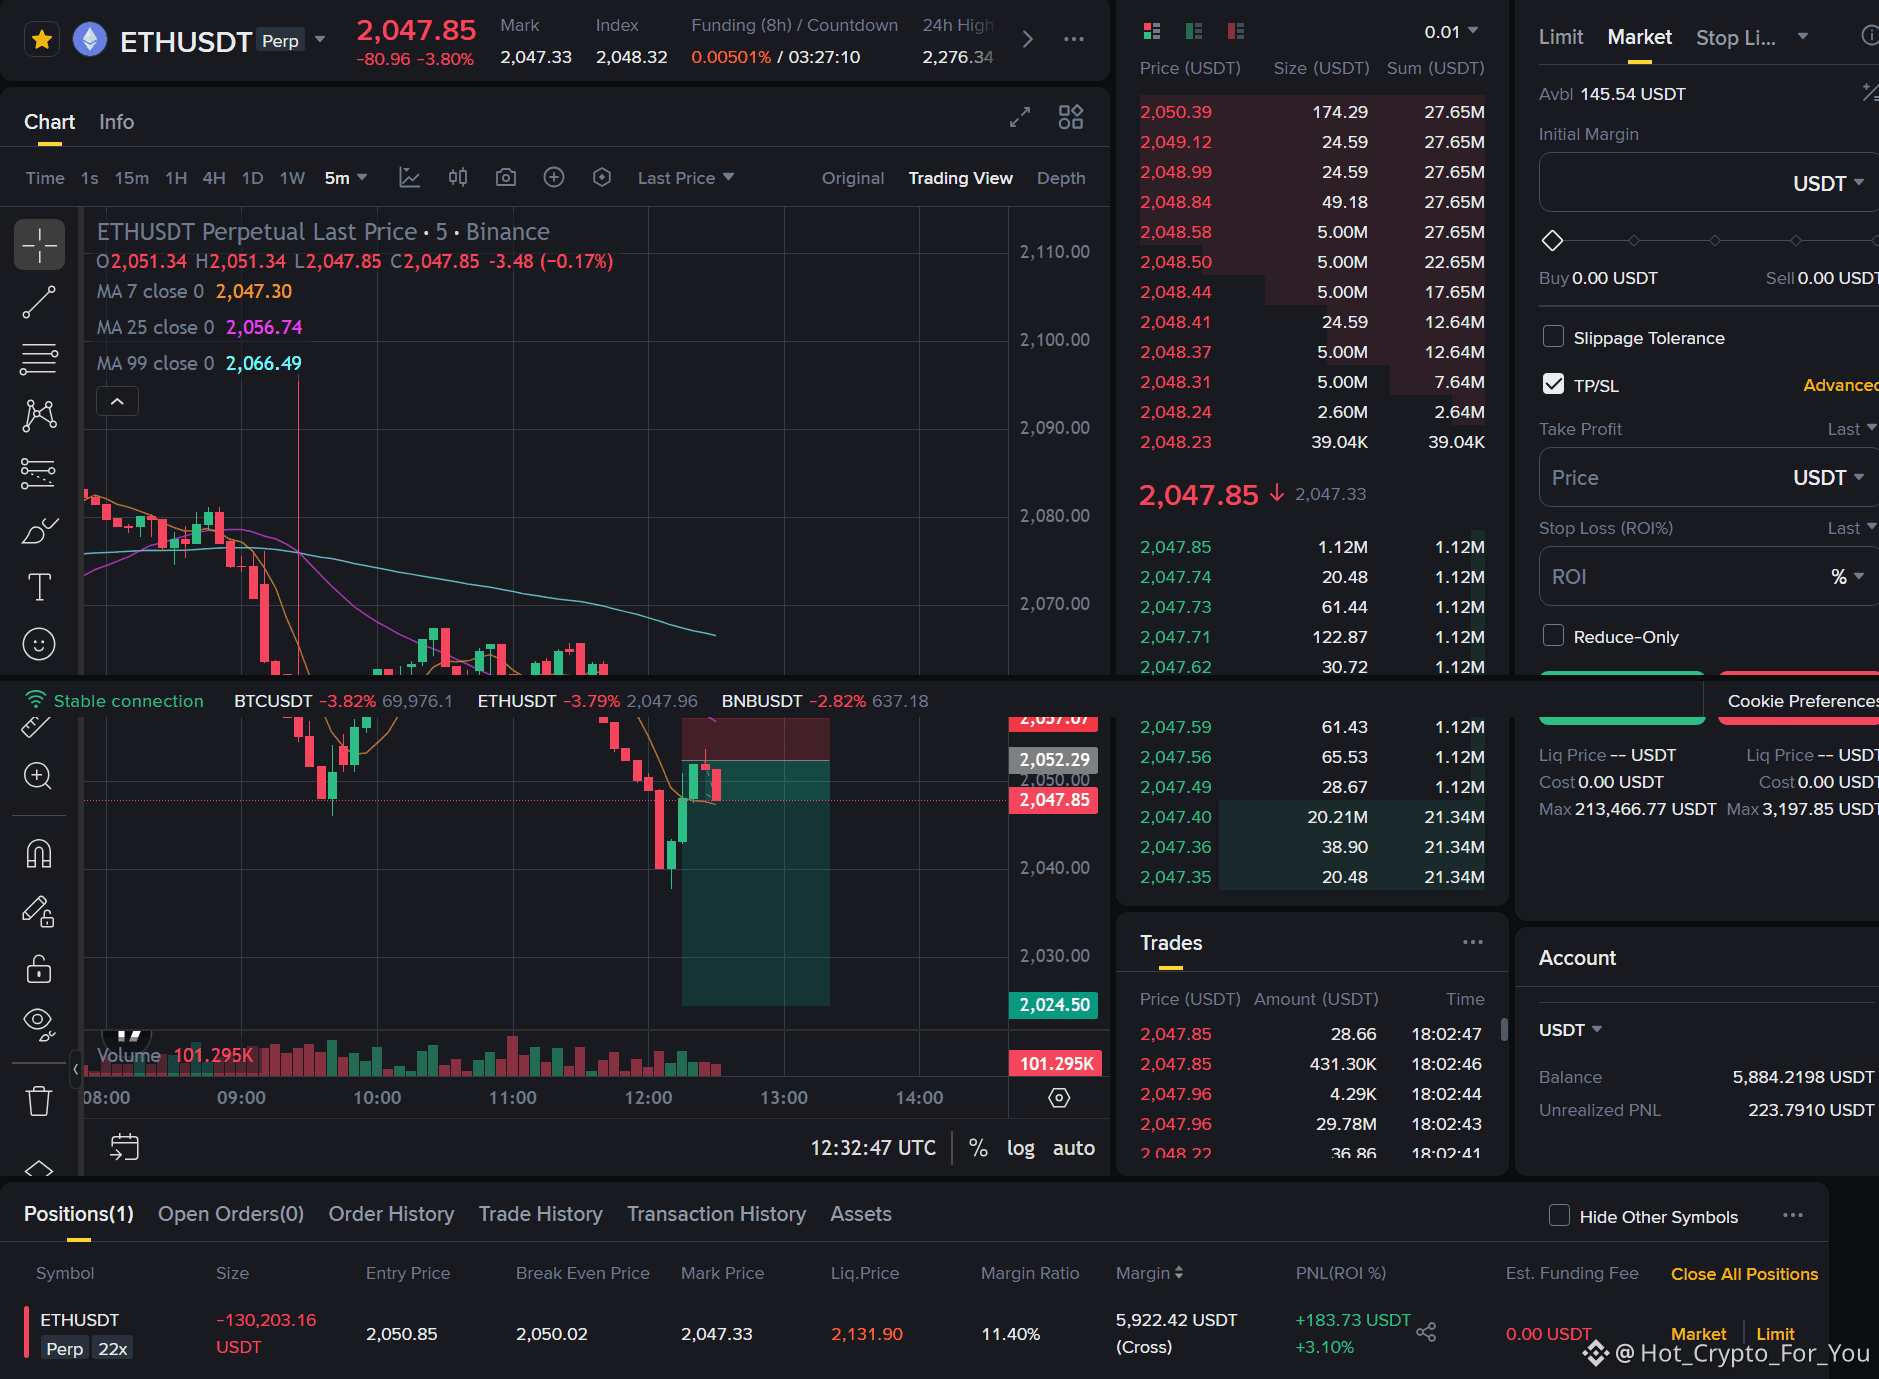This screenshot has width=1879, height=1379.
Task: Share the position PNL
Action: click(x=1426, y=1332)
